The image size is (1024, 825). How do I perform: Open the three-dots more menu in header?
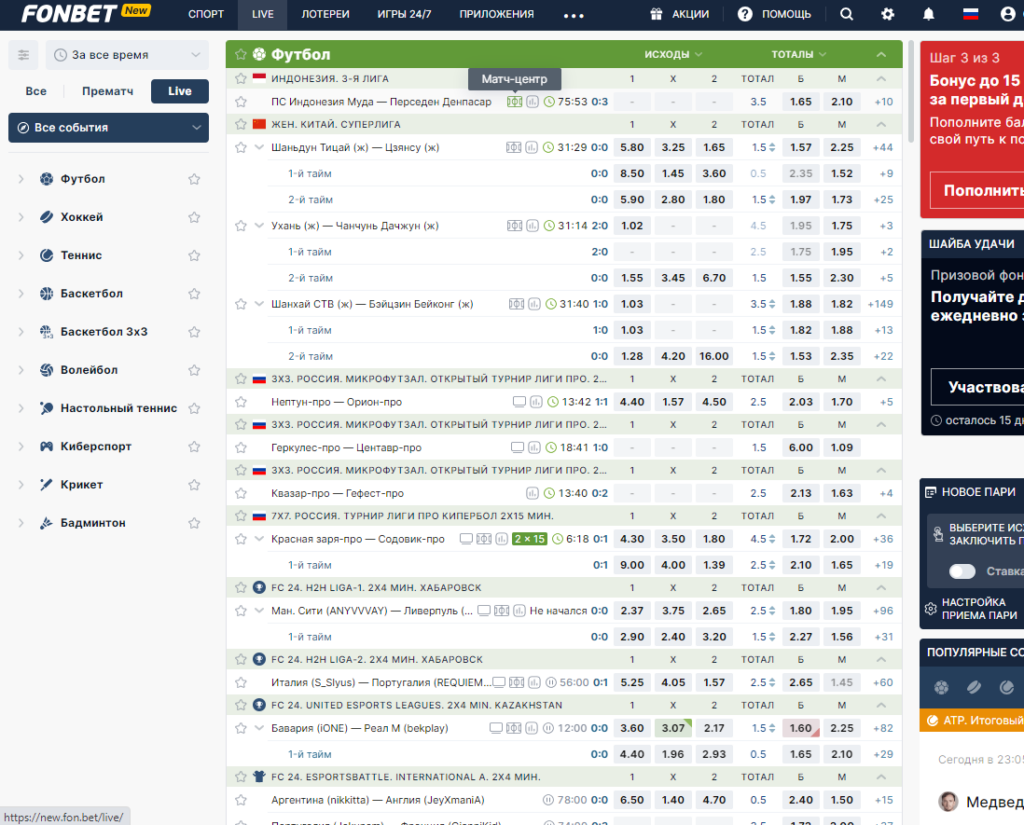tap(573, 15)
